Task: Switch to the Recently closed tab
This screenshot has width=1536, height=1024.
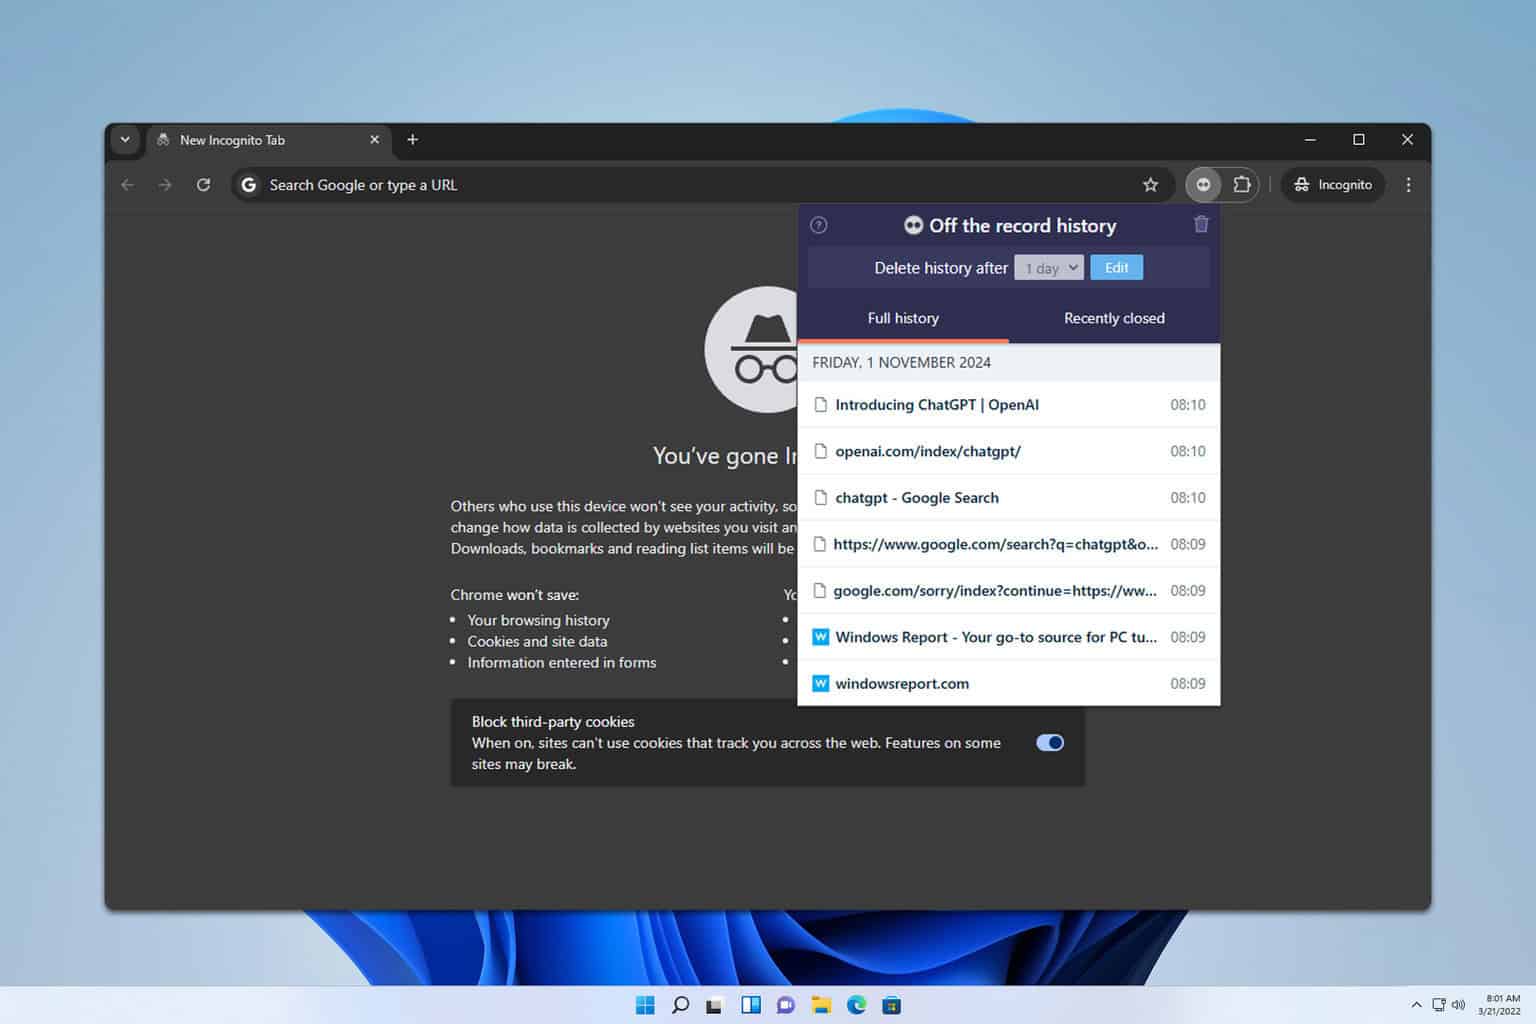Action: [1113, 318]
